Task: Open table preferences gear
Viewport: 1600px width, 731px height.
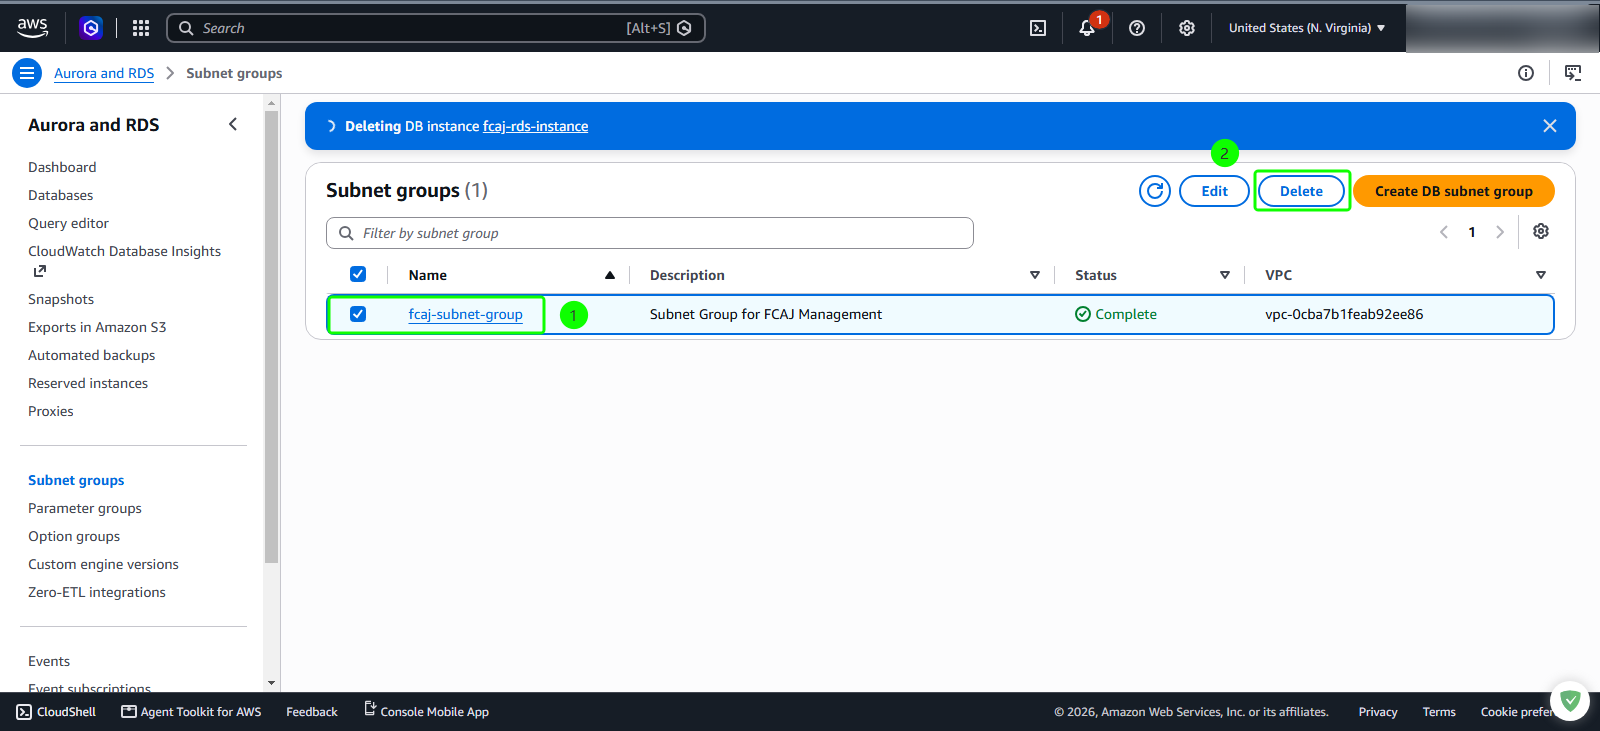Action: click(x=1541, y=231)
